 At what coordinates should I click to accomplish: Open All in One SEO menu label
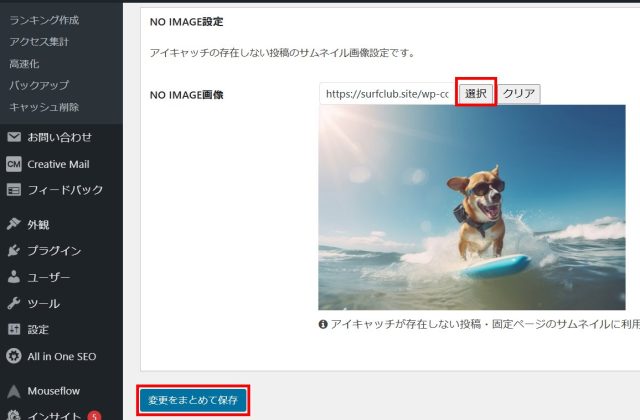point(62,356)
